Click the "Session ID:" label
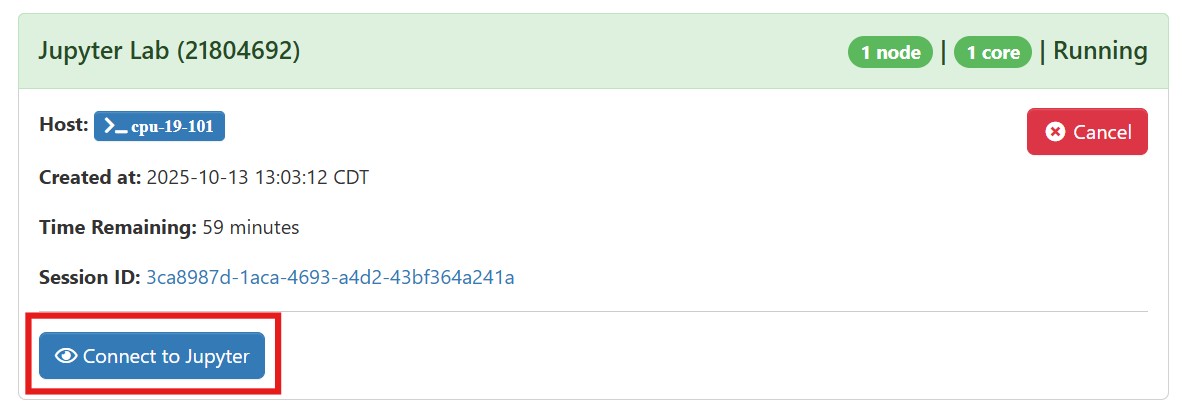Viewport: 1182px width, 412px height. tap(89, 277)
